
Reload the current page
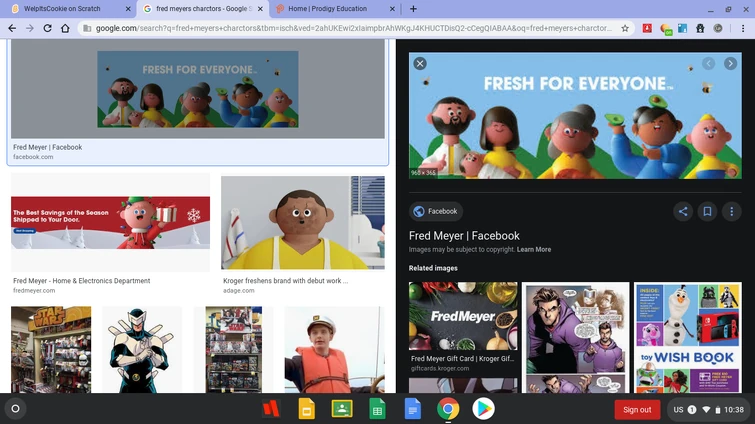[47, 28]
